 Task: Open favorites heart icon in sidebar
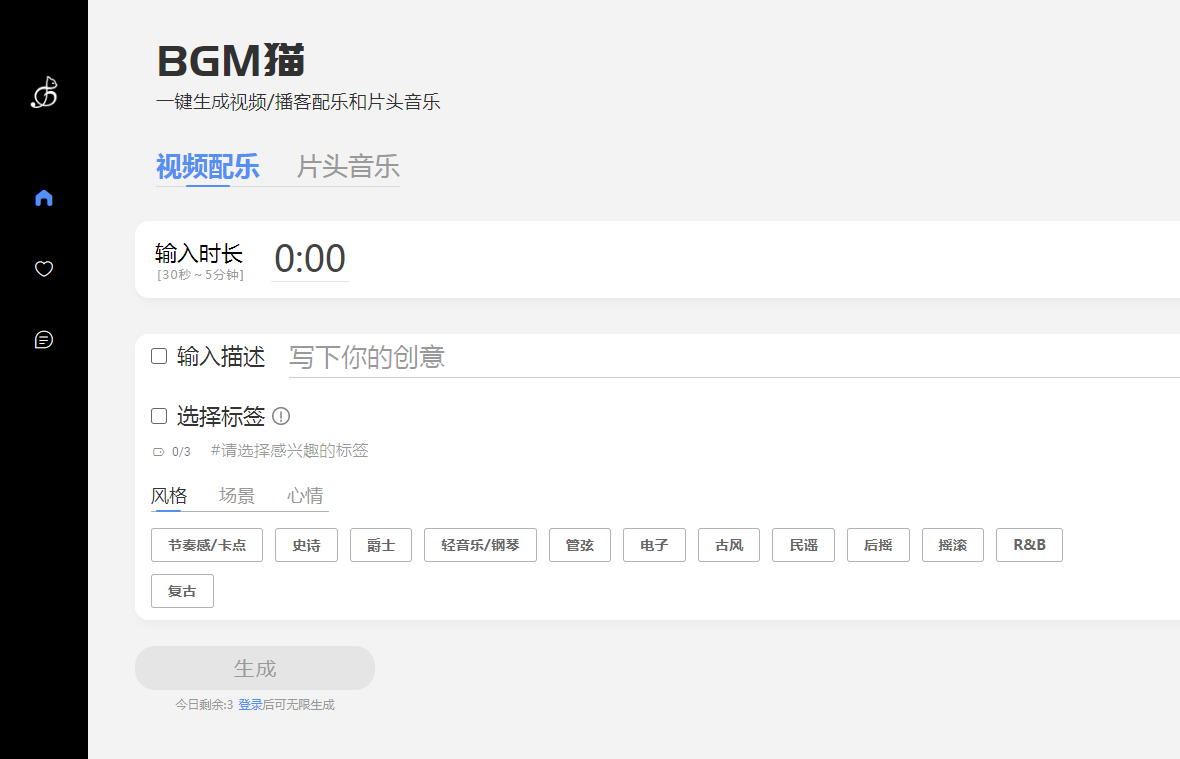pyautogui.click(x=44, y=269)
